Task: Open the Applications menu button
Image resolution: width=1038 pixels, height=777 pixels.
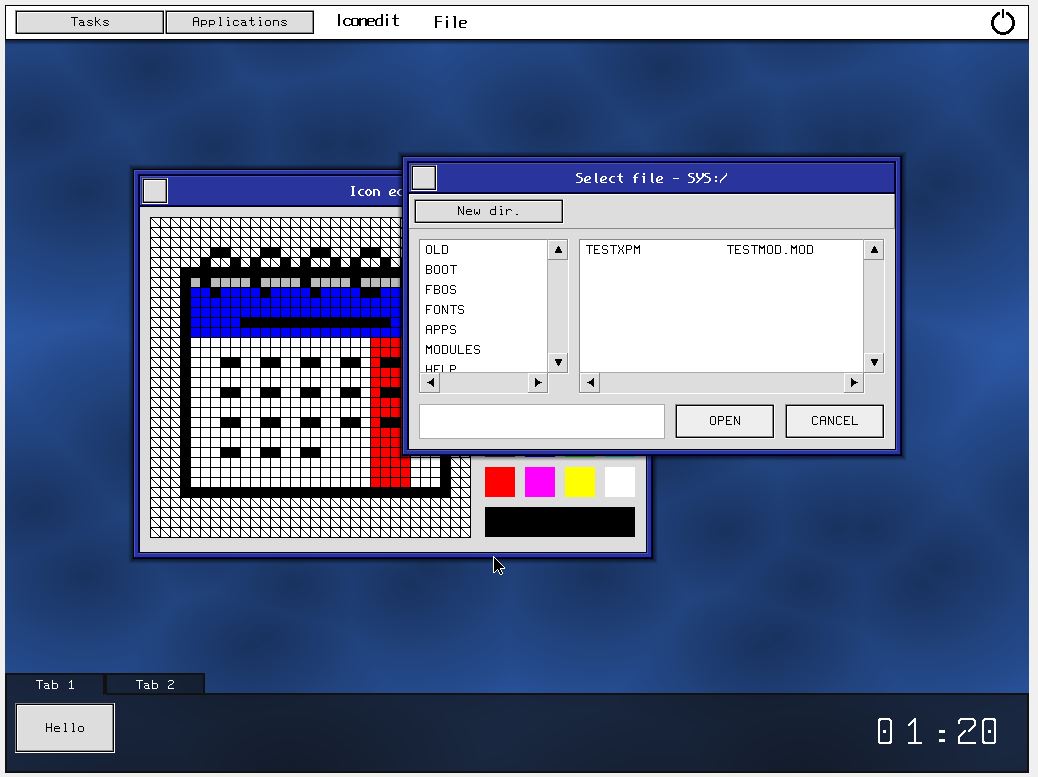Action: coord(240,22)
